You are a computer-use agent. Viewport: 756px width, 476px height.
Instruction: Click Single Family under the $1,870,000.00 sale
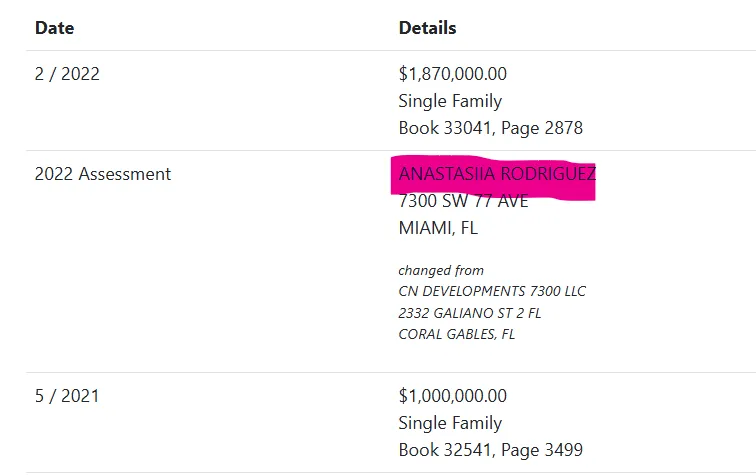(x=450, y=101)
